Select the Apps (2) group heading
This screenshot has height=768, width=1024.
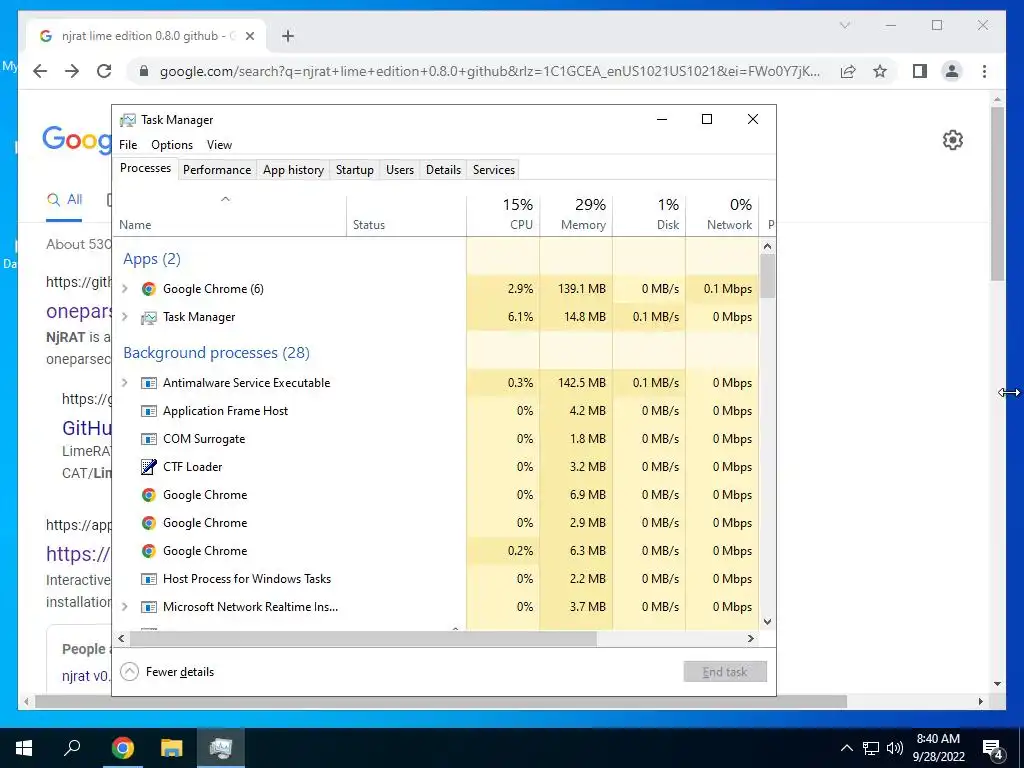click(x=152, y=259)
